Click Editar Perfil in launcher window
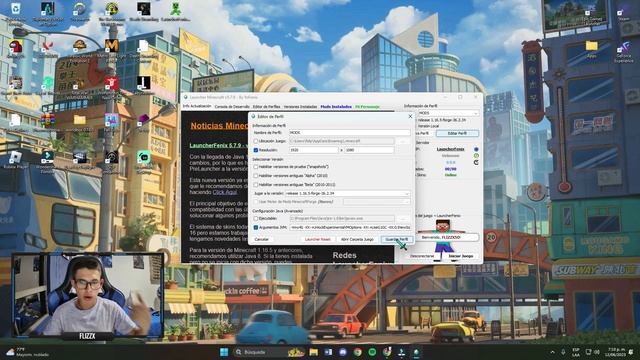 [457, 133]
